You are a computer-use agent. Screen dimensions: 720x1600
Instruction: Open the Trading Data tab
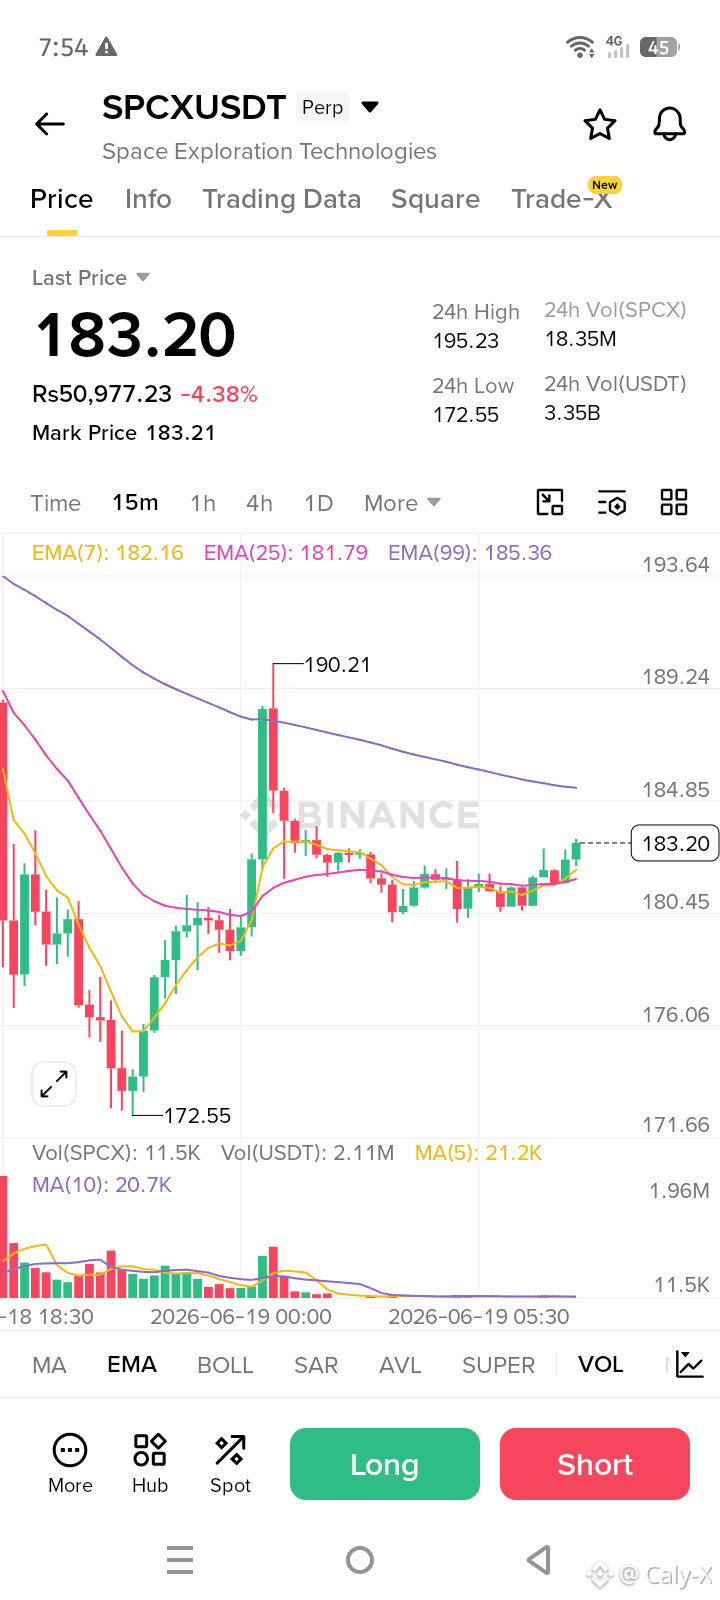click(282, 199)
